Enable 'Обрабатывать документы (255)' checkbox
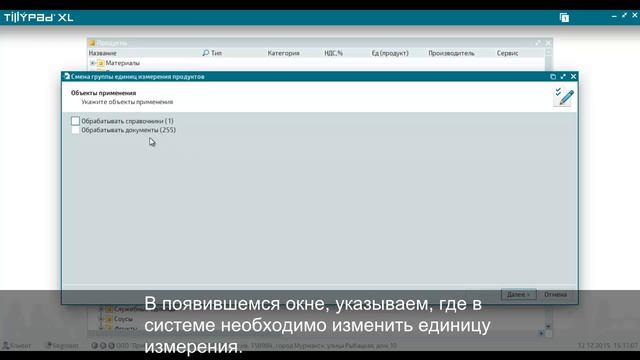The image size is (640, 360). click(75, 130)
